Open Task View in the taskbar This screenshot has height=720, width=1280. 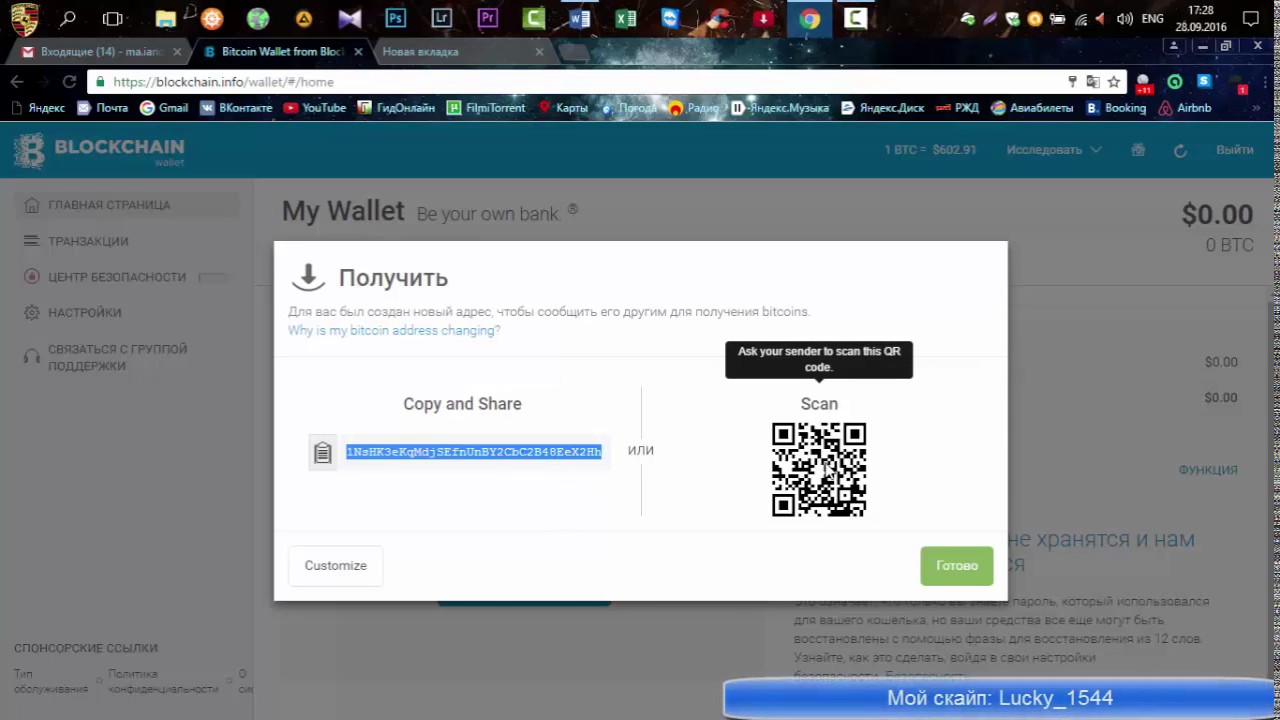point(113,18)
